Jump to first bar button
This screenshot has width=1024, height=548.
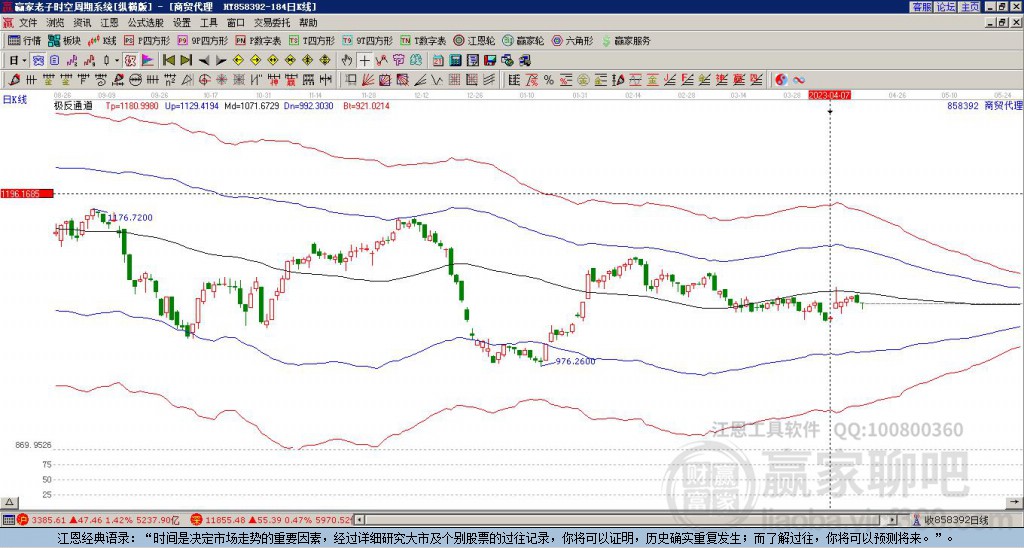point(168,61)
